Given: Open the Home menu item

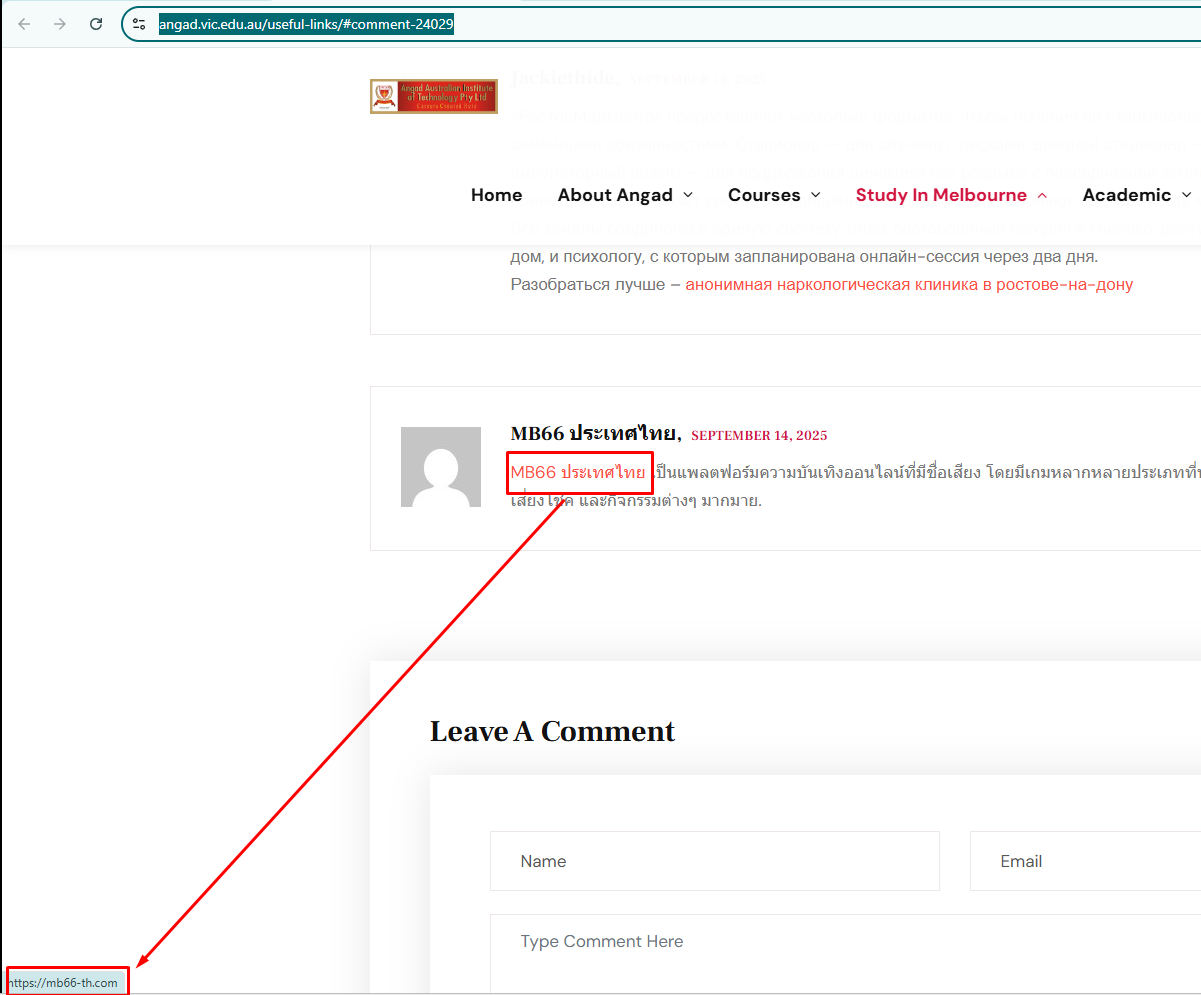Looking at the screenshot, I should (497, 195).
